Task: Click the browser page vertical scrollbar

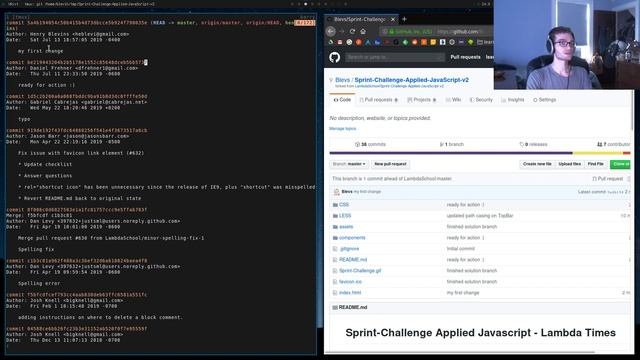Action: tap(633, 110)
